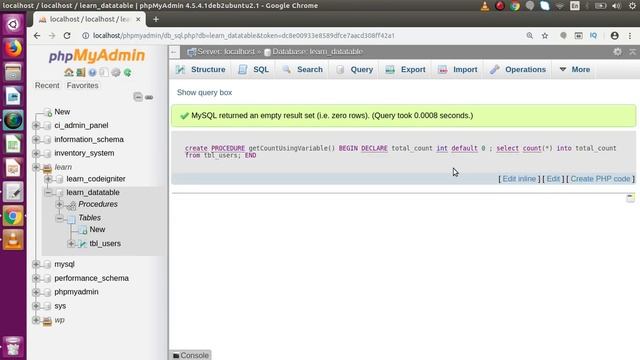Launch Firefox from the Ubuntu dock

13,49
